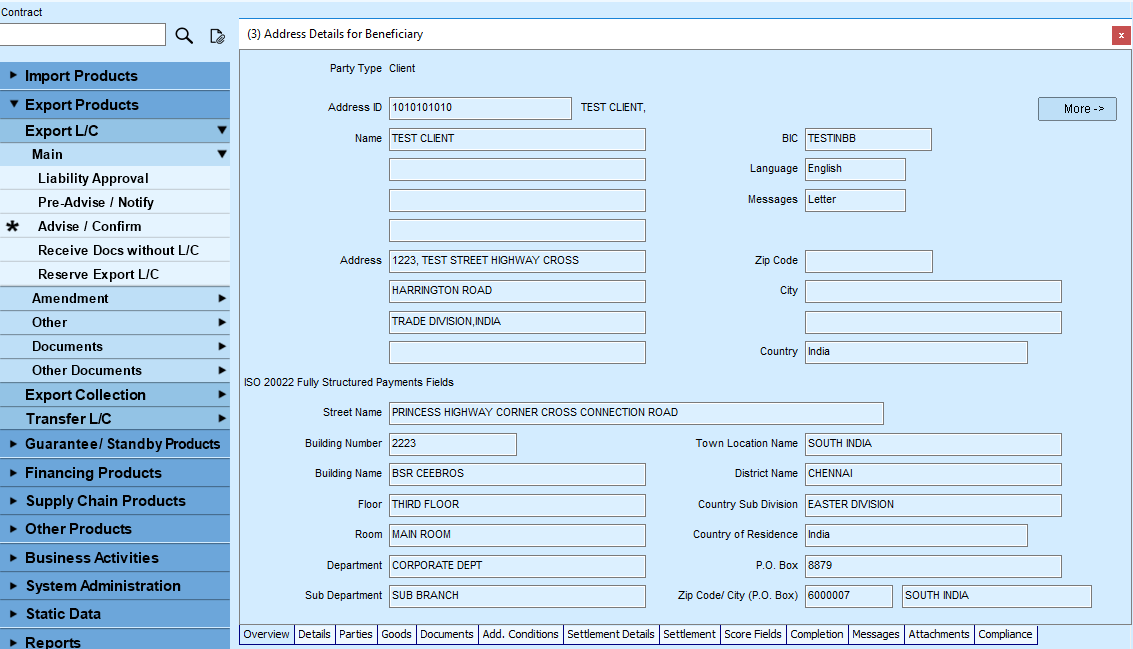This screenshot has height=649, width=1133.
Task: Switch to the Overview tab
Action: [266, 635]
